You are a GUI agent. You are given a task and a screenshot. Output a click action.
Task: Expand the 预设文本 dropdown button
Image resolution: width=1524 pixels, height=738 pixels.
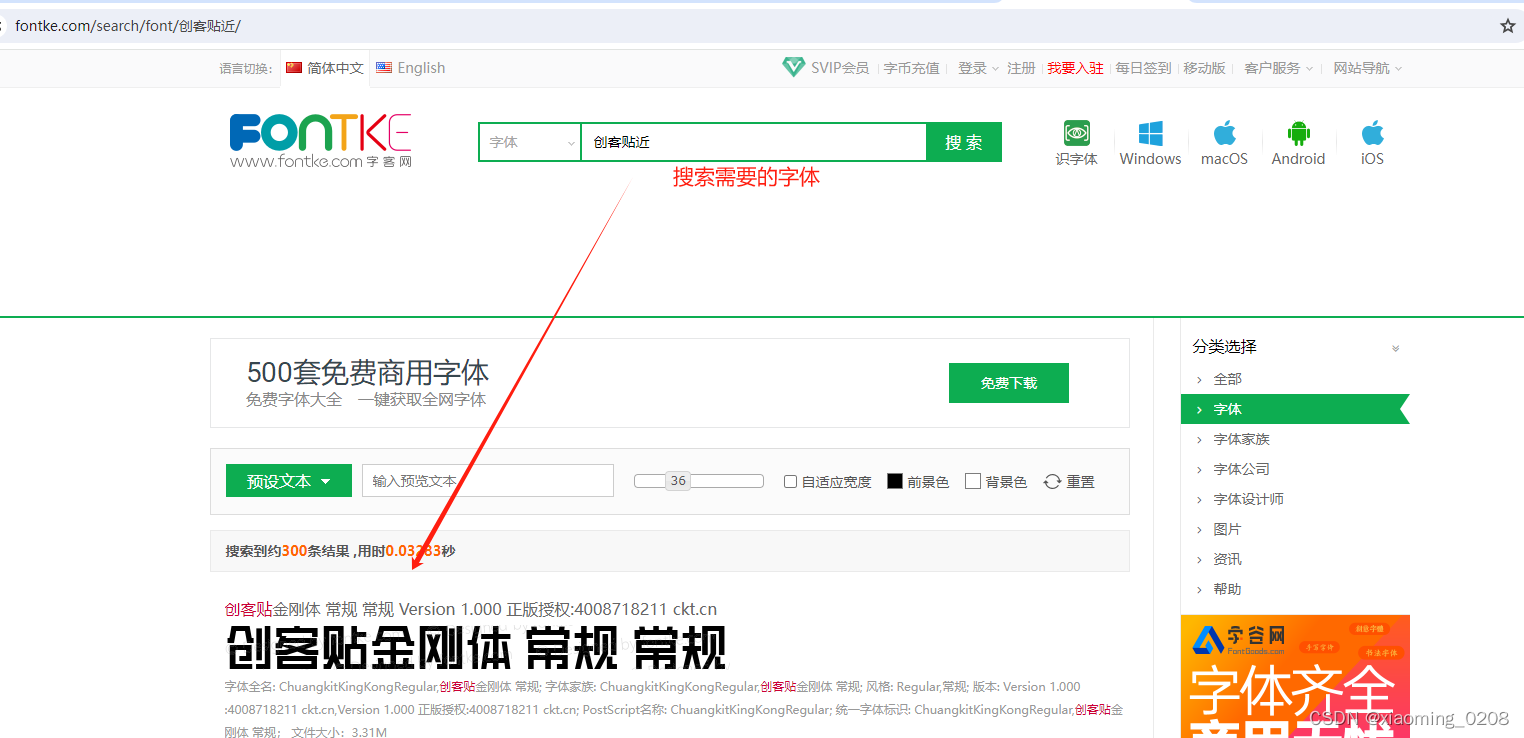(x=288, y=481)
